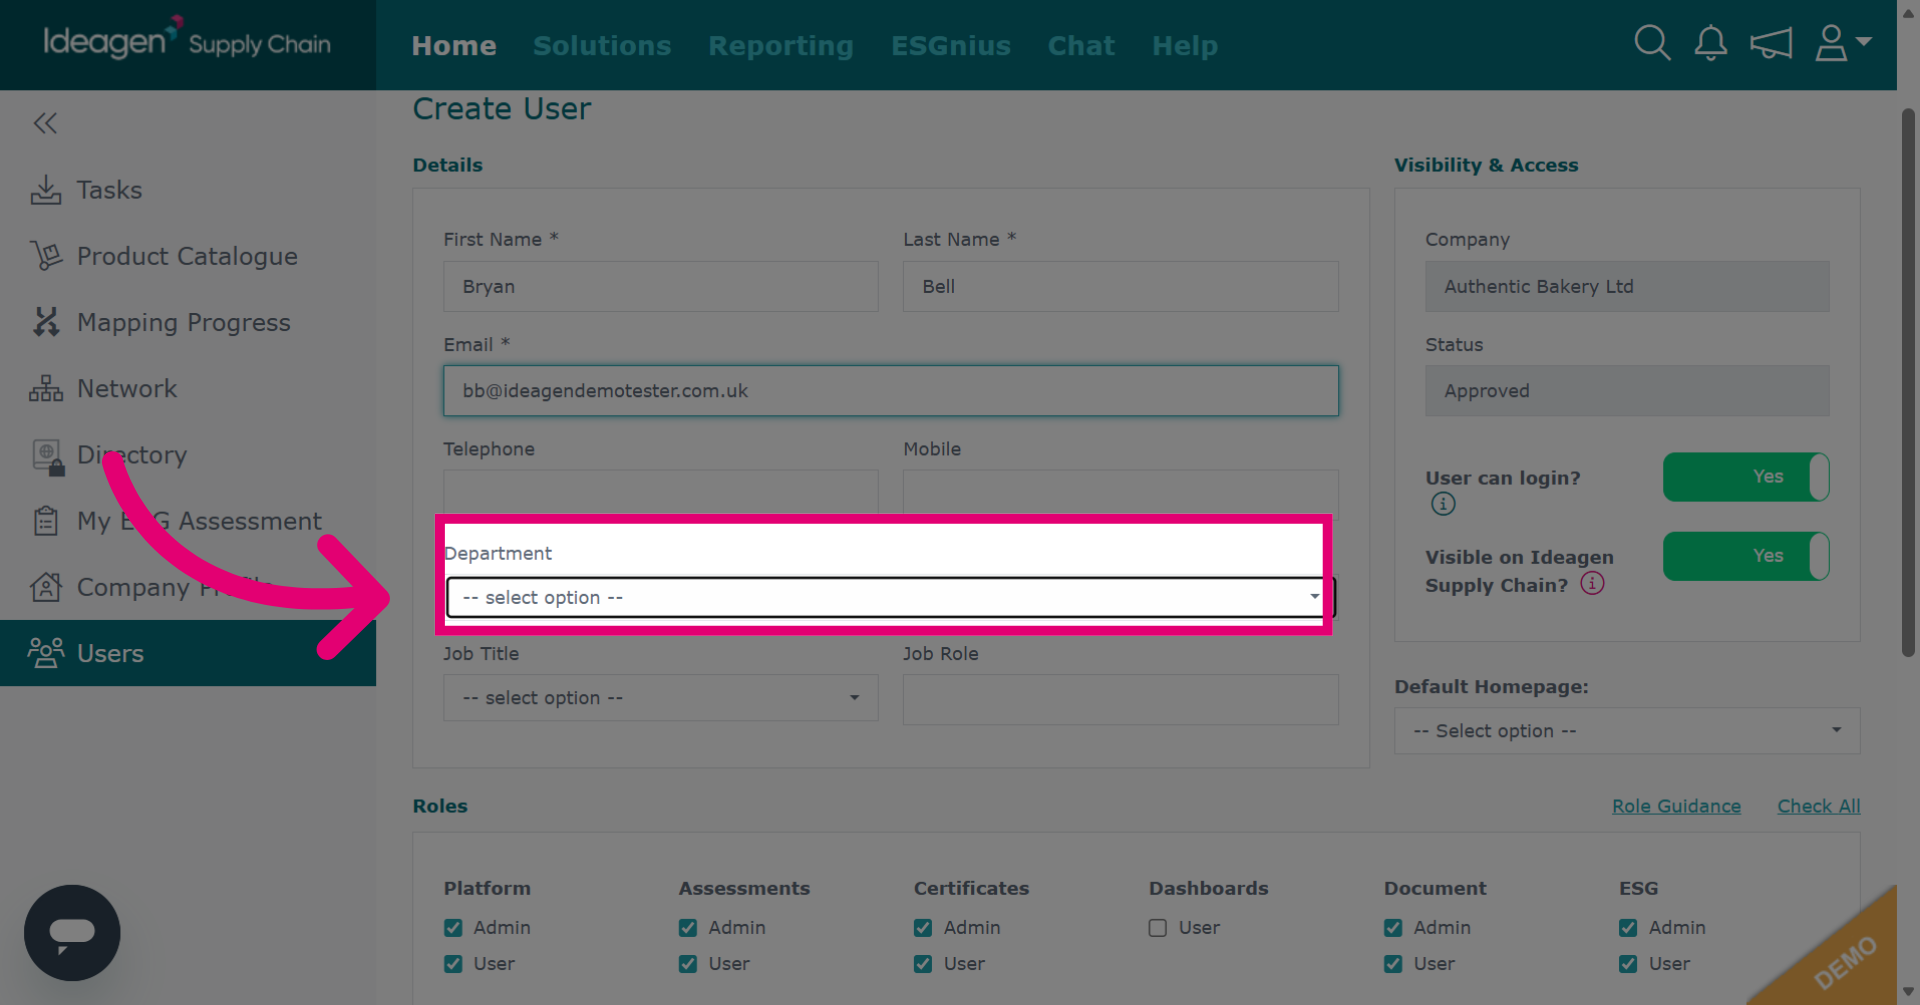Click the Last Name field
This screenshot has height=1005, width=1920.
click(x=1121, y=286)
